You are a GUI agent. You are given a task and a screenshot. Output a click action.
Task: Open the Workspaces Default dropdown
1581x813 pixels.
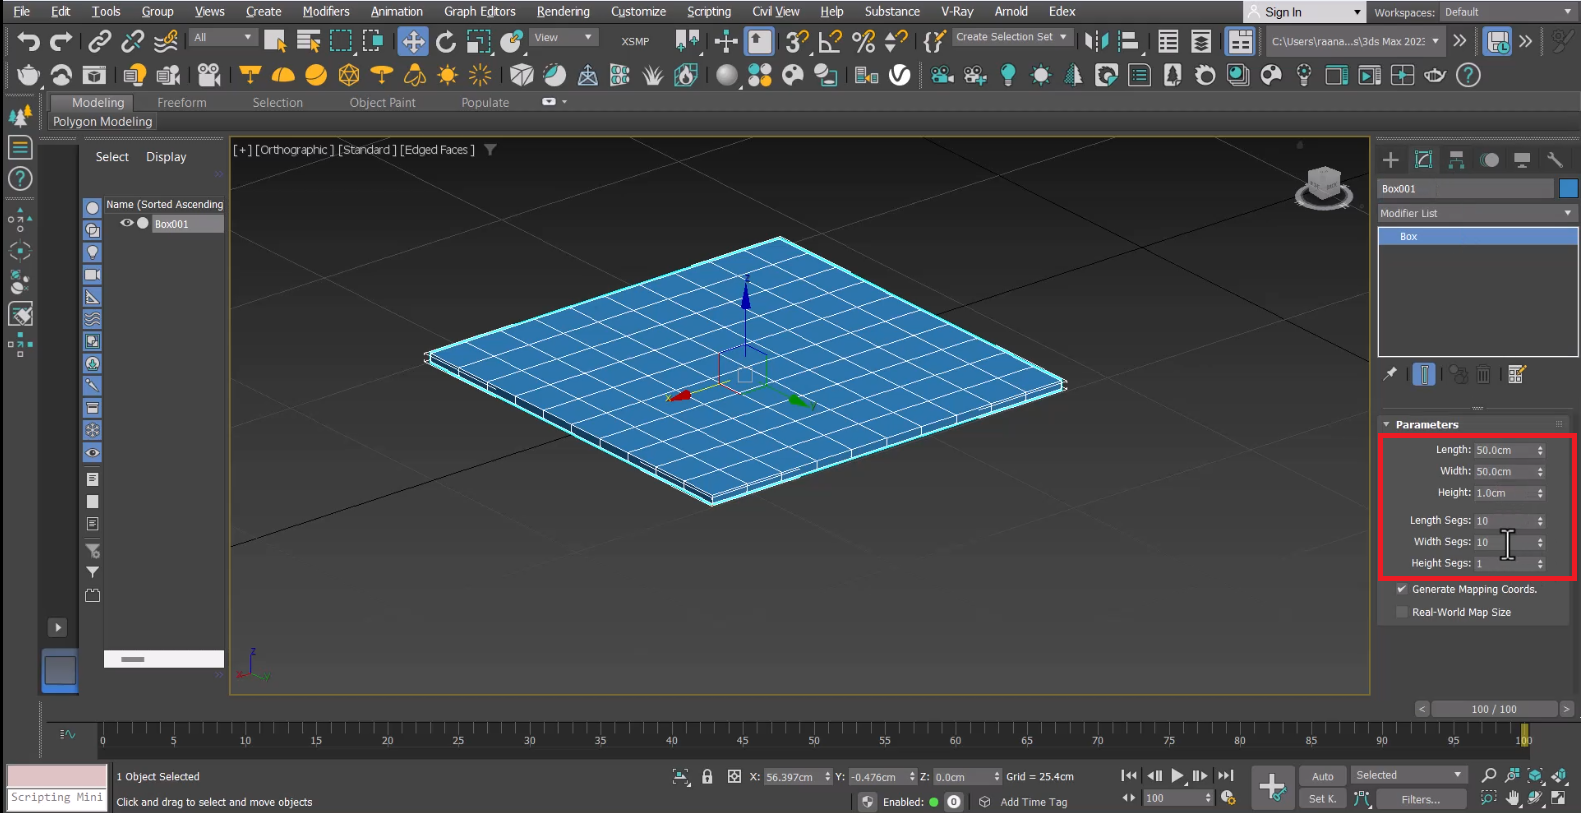1507,12
